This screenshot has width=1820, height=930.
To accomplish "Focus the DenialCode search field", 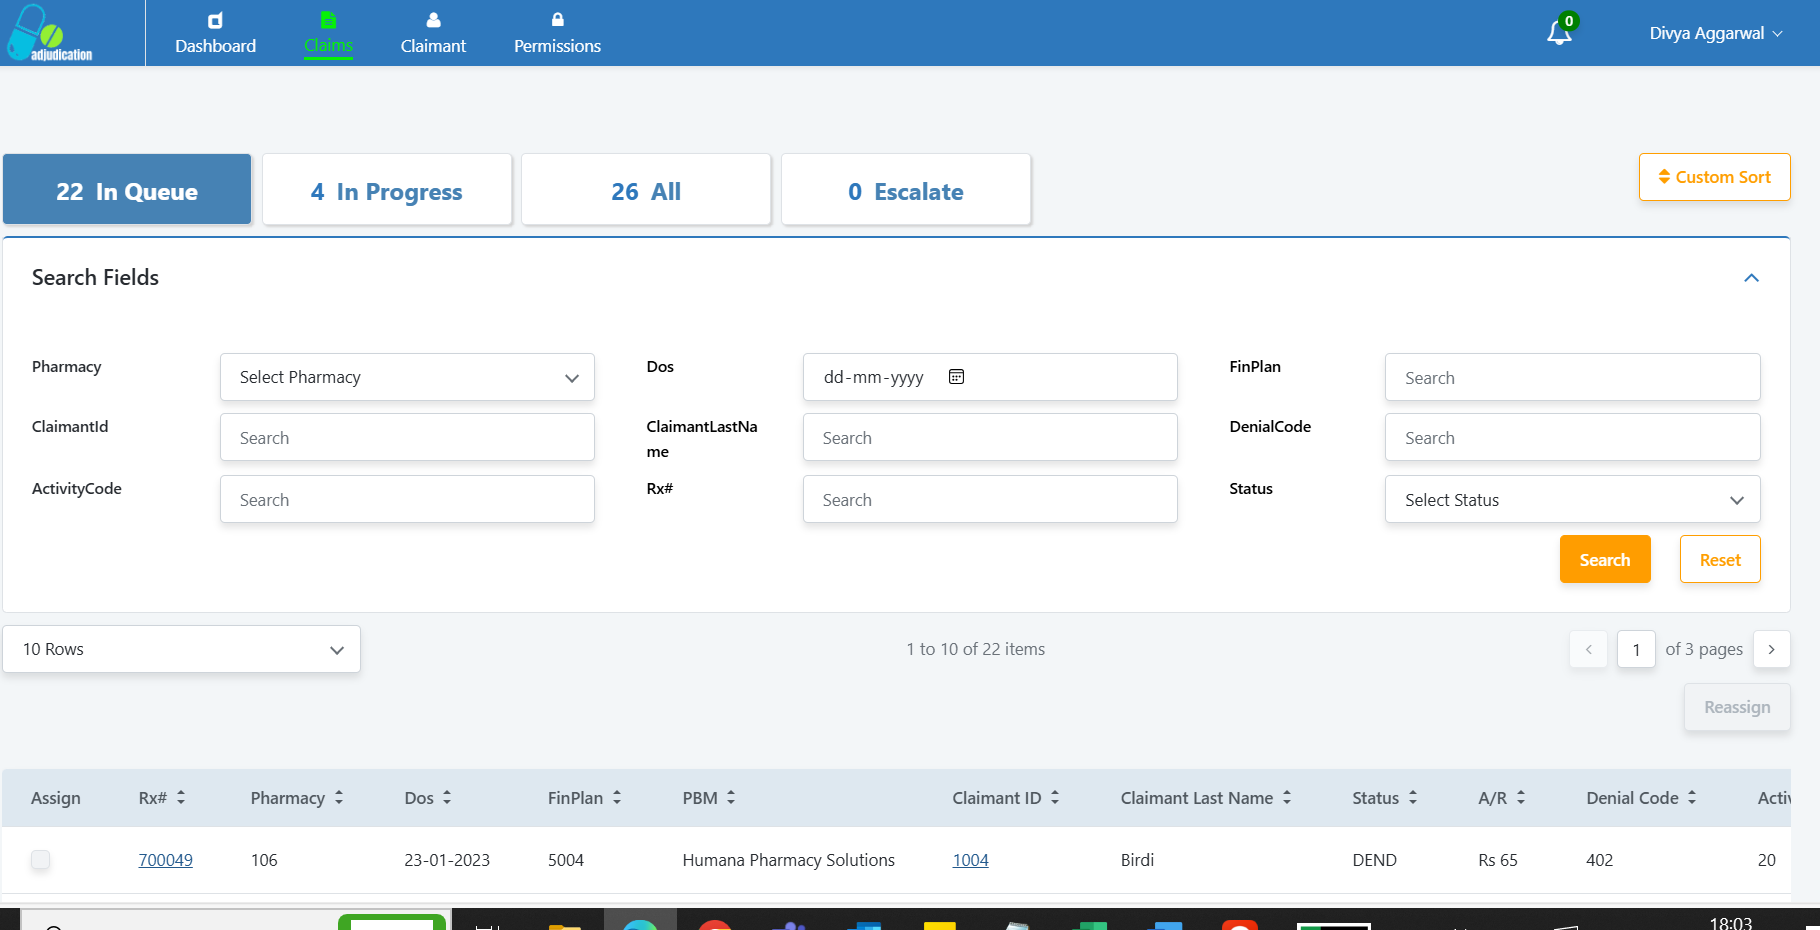I will (x=1572, y=438).
